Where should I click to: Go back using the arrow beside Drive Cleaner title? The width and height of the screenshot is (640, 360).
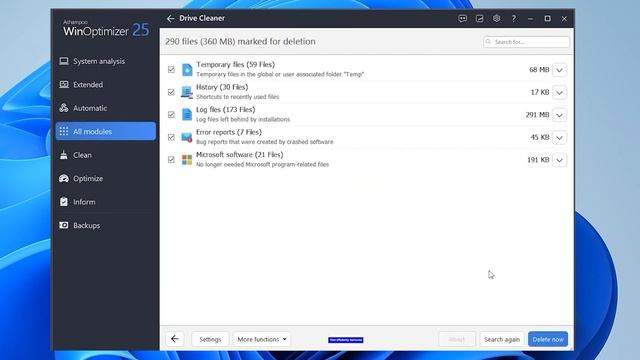pyautogui.click(x=170, y=18)
